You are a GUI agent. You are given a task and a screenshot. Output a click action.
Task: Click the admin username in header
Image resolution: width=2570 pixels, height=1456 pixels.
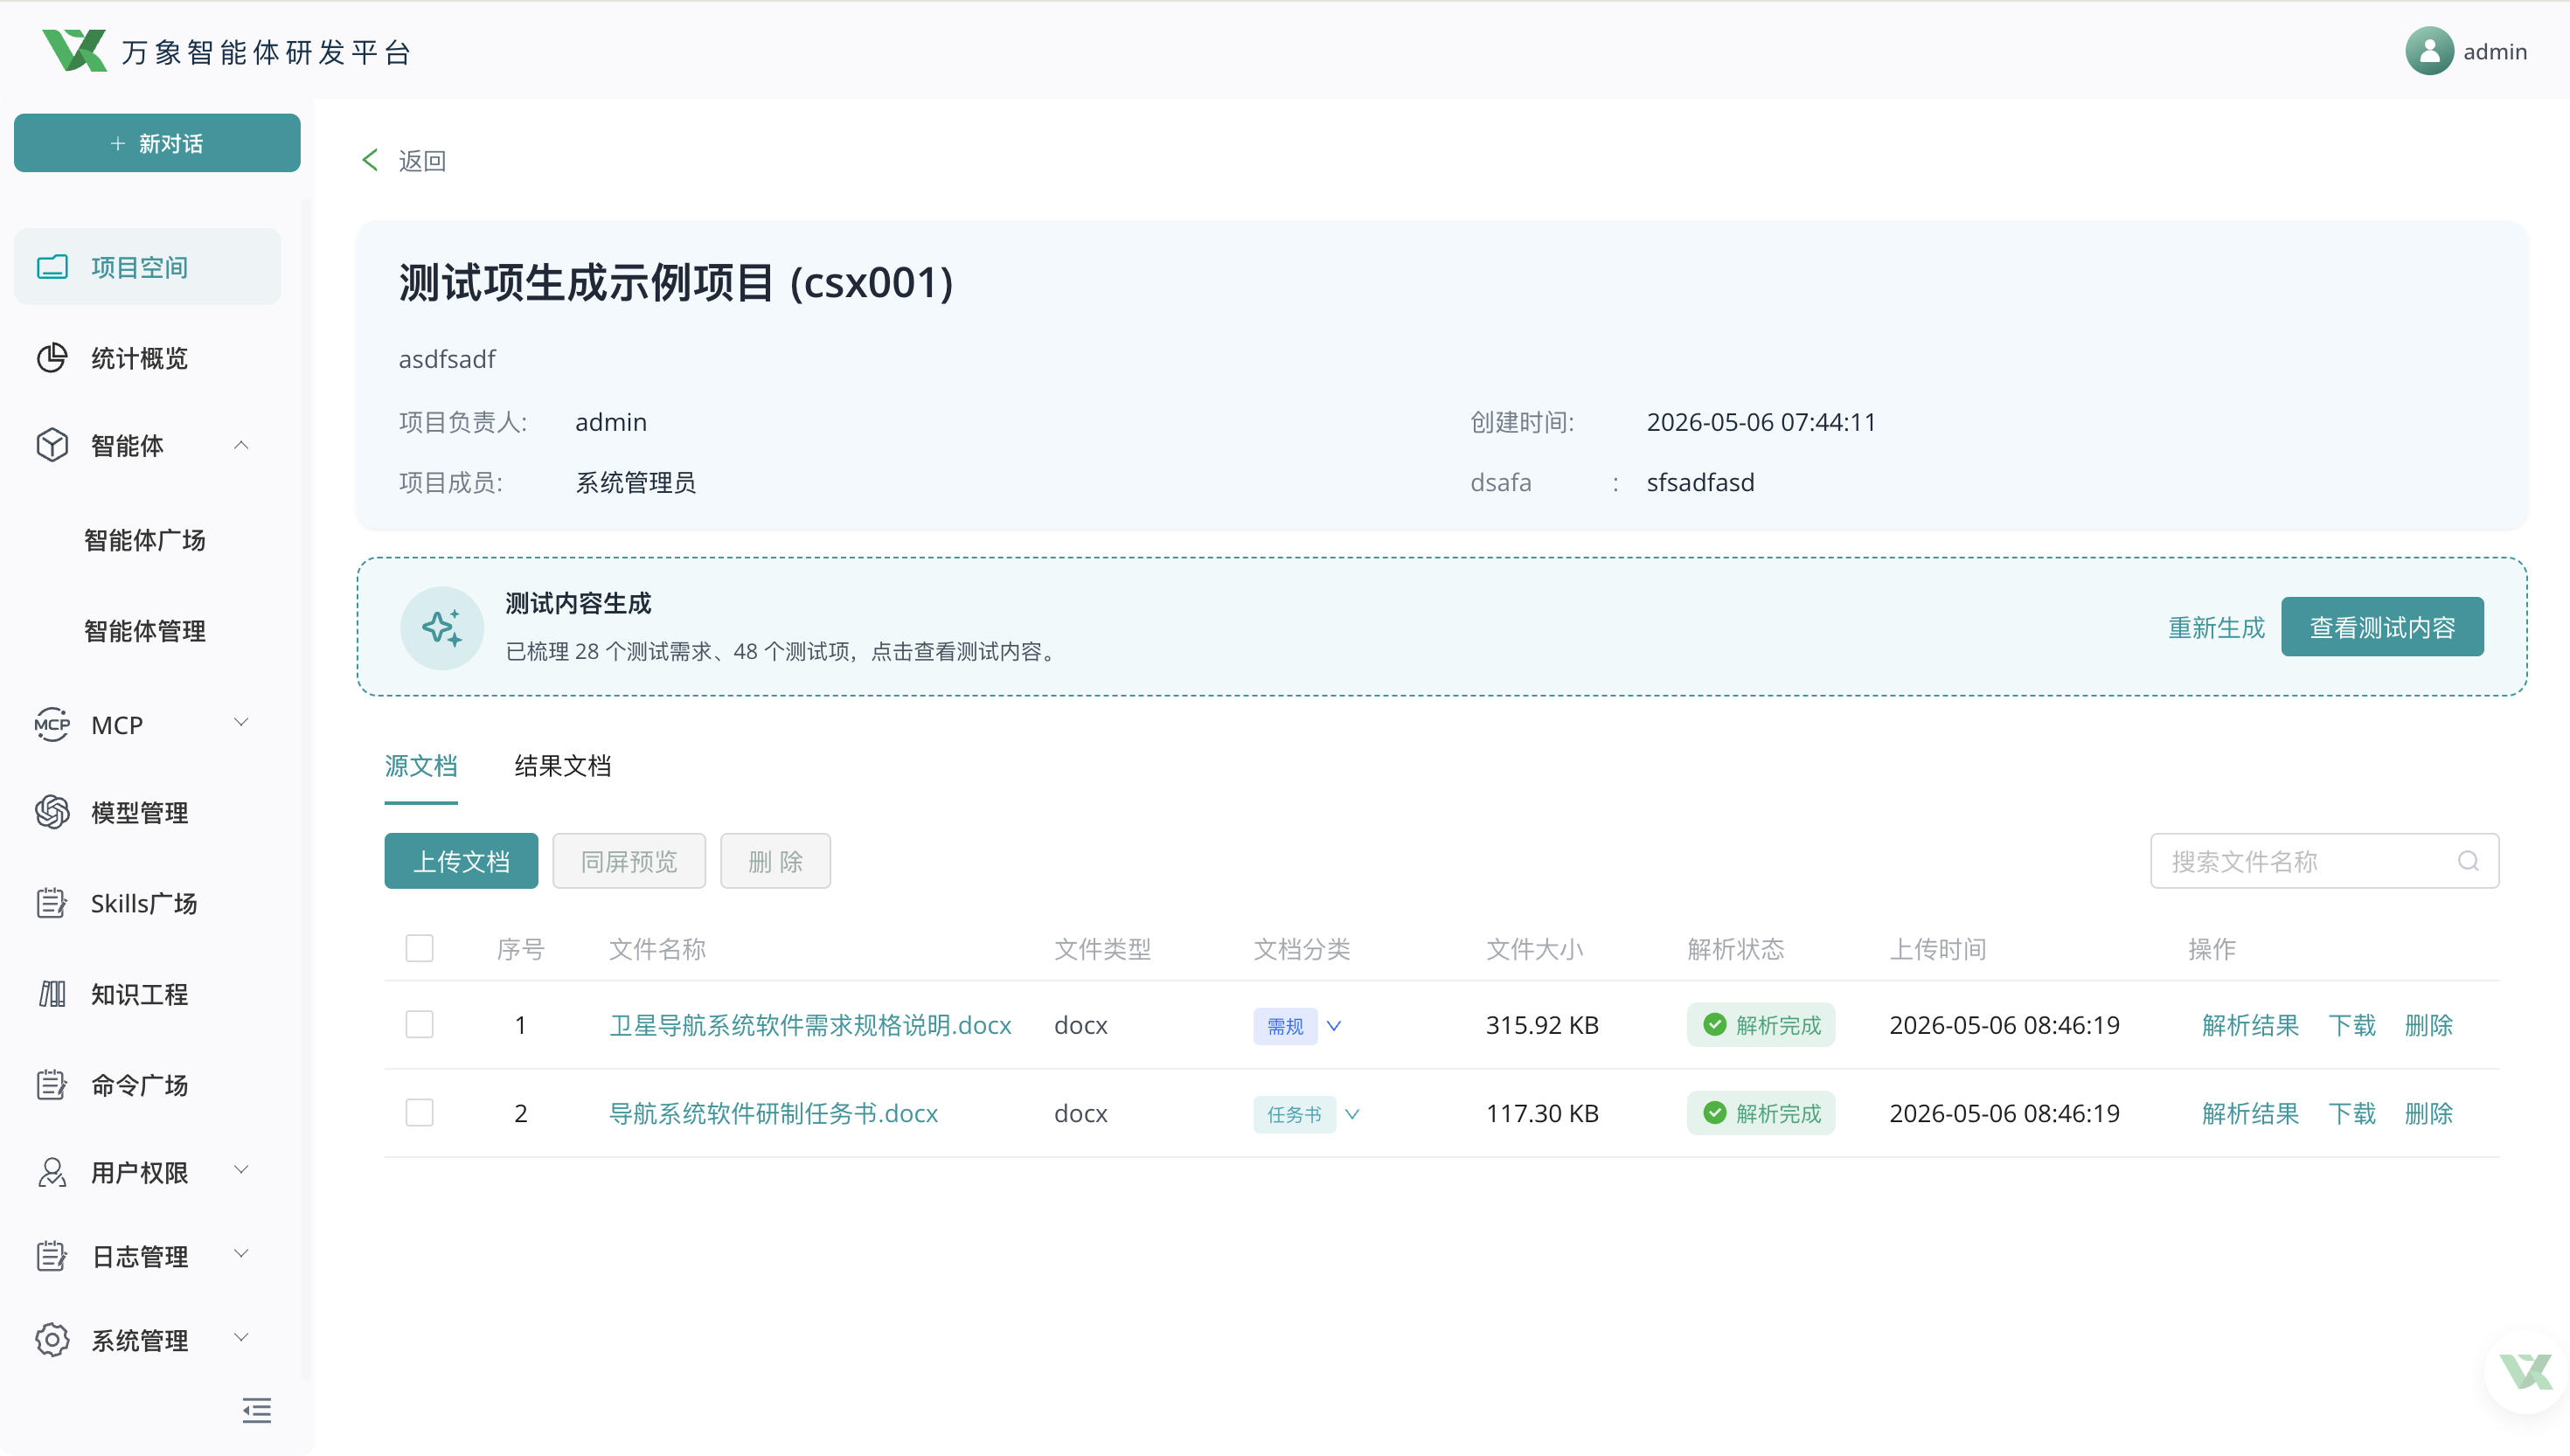[2495, 51]
